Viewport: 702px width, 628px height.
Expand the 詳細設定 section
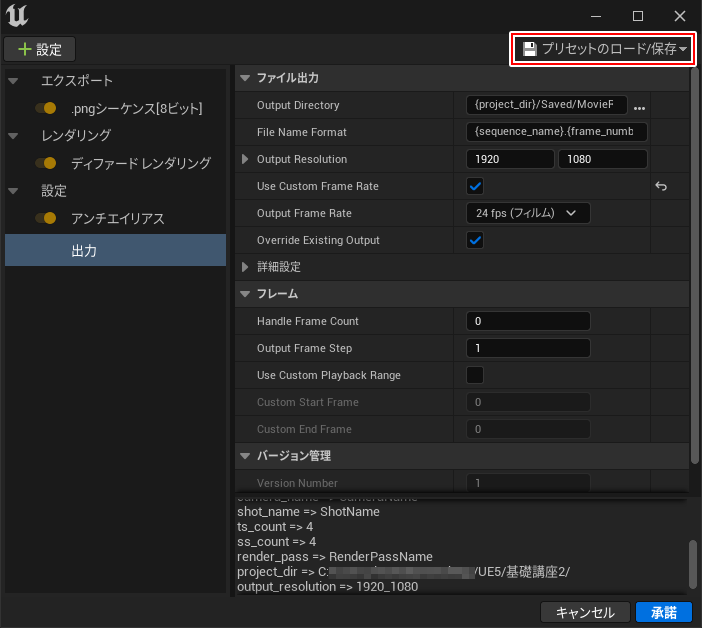coord(246,267)
